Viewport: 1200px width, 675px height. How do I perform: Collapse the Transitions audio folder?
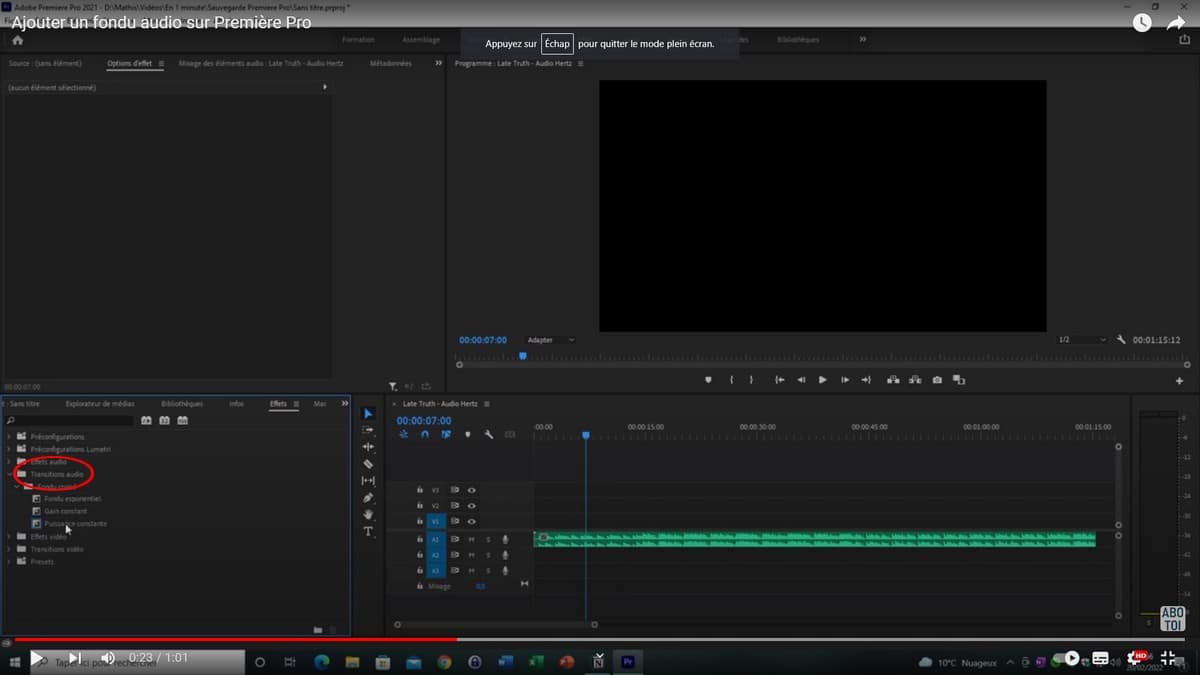pyautogui.click(x=9, y=474)
